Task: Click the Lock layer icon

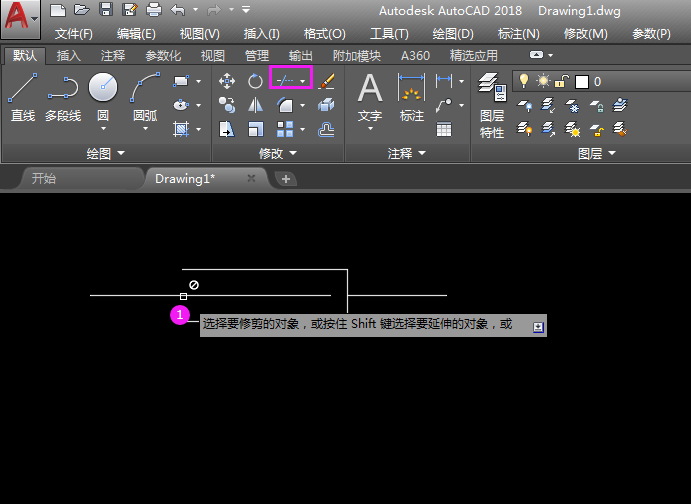Action: coord(597,105)
